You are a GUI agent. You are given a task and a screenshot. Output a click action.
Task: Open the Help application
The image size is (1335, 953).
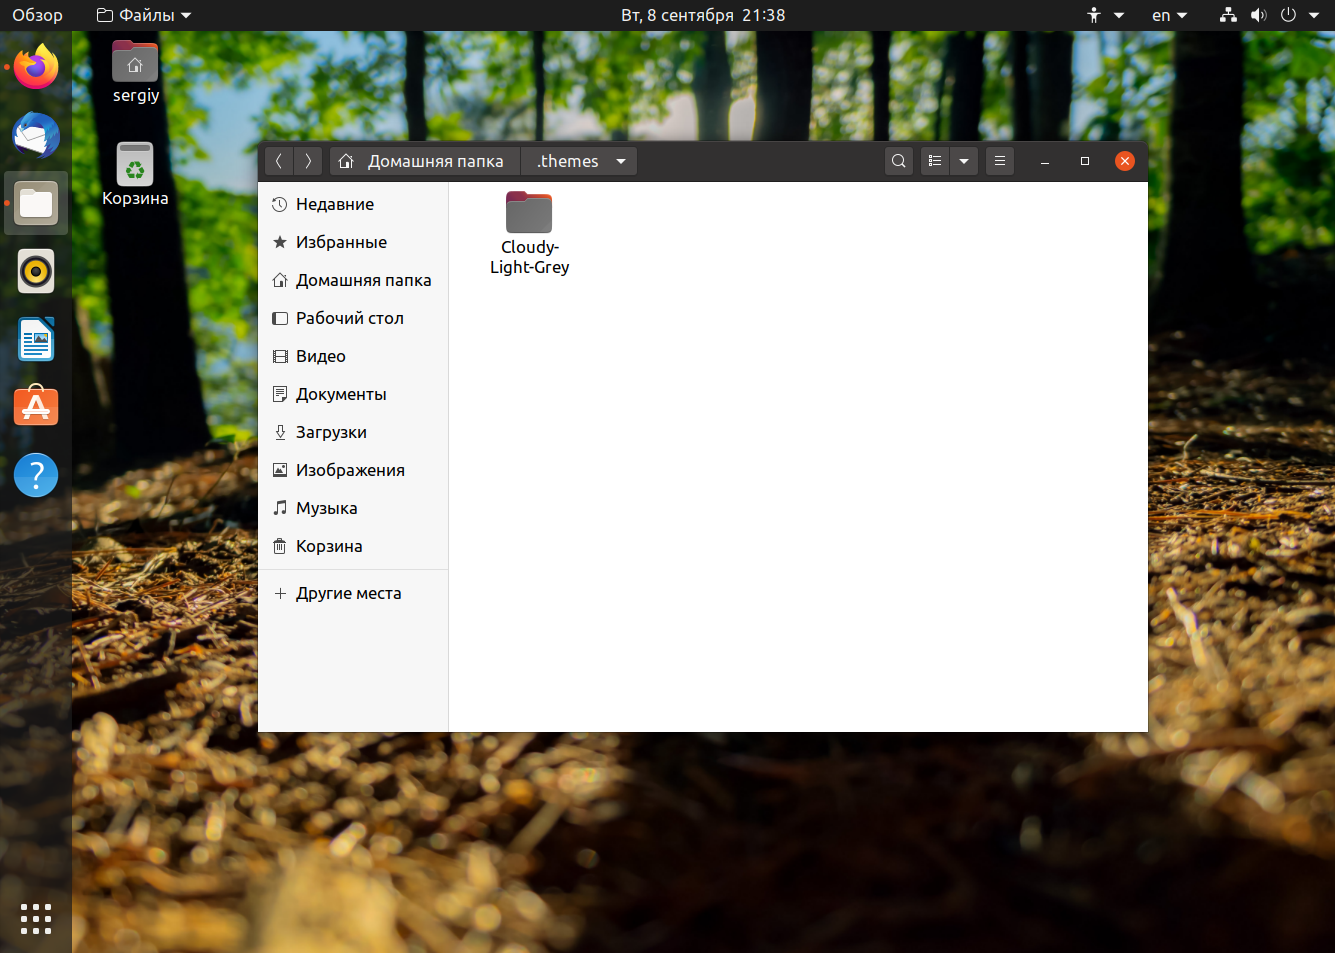coord(36,475)
